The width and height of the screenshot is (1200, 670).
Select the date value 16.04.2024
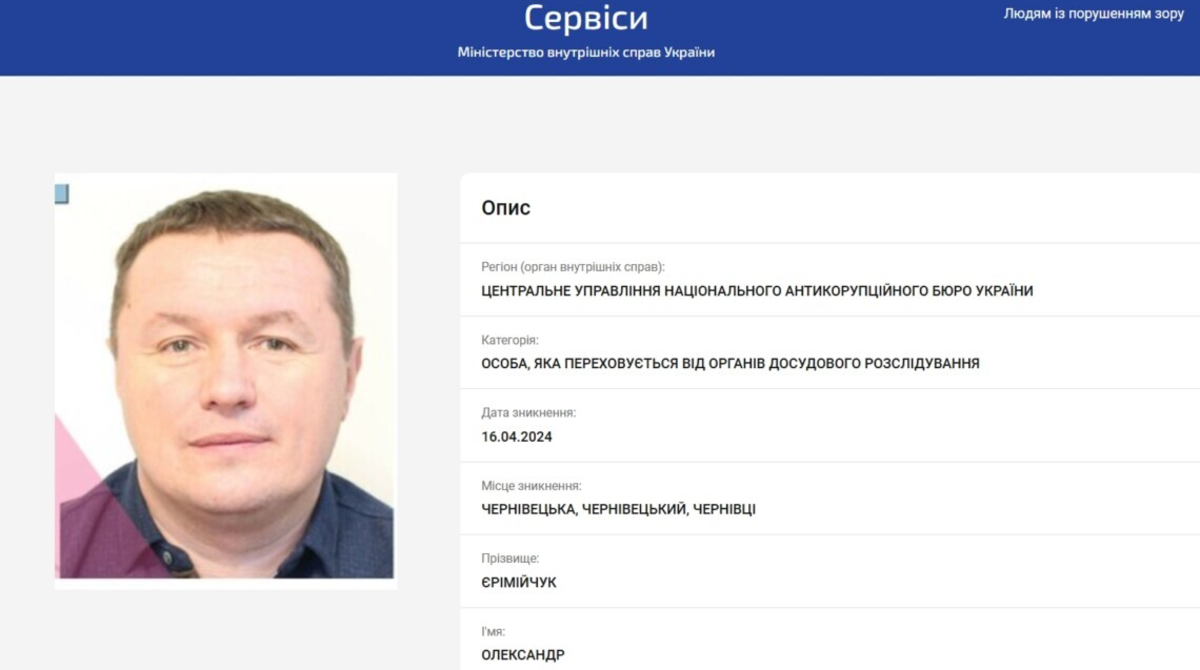517,437
